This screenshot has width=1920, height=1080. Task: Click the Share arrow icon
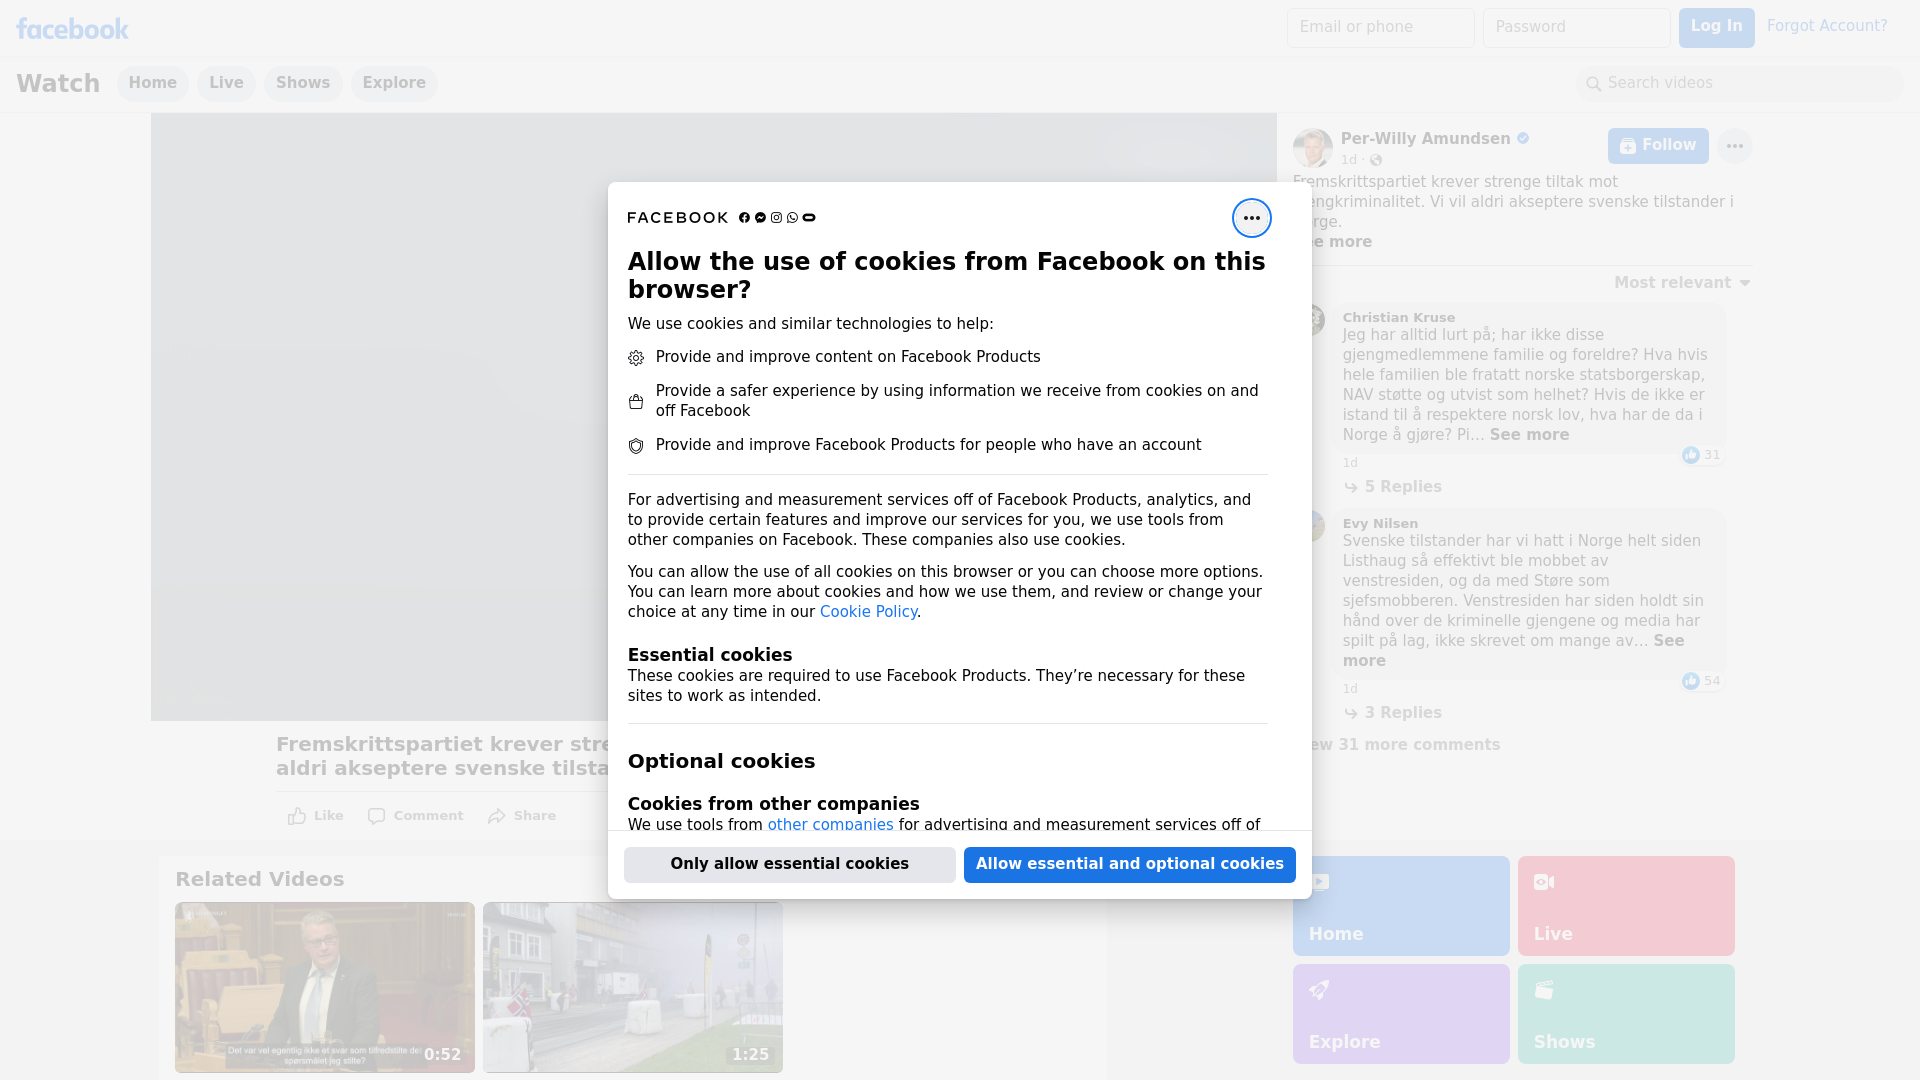(497, 816)
